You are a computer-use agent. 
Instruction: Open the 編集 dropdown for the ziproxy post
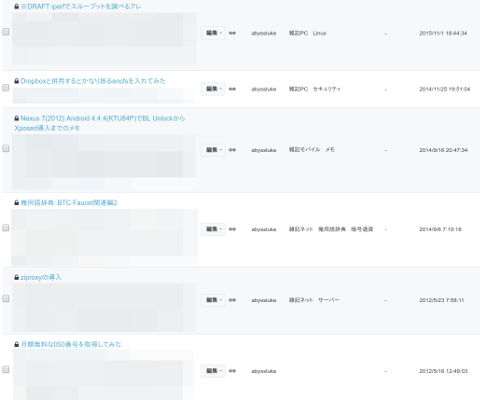pos(213,300)
